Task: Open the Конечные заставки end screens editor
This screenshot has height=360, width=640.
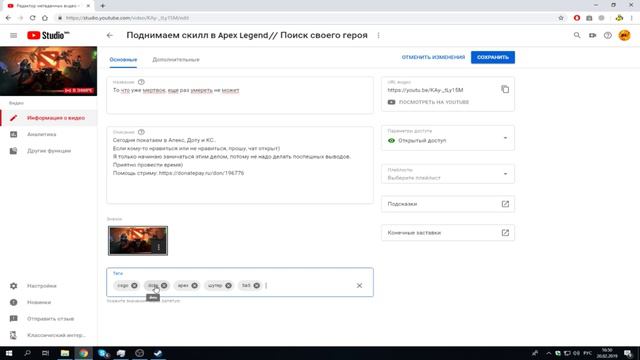Action: pyautogui.click(x=448, y=233)
